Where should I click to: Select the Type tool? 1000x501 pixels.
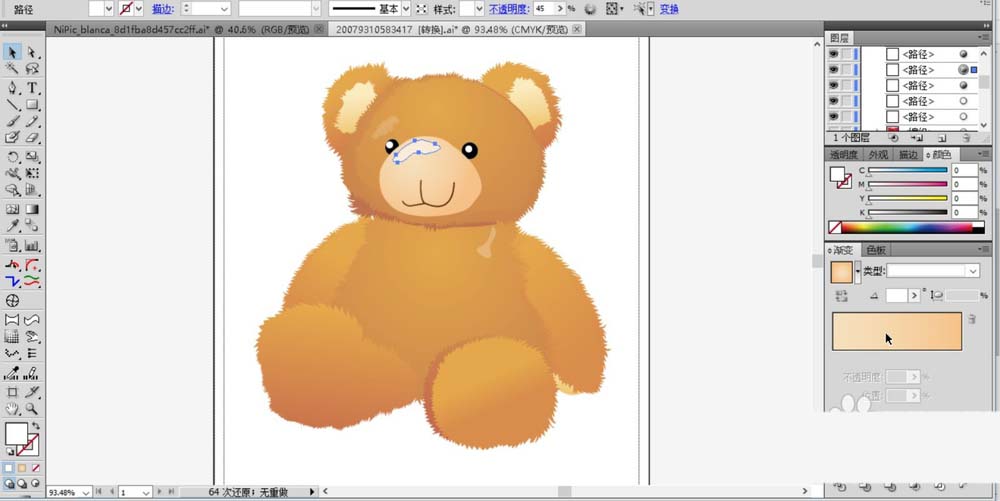32,88
